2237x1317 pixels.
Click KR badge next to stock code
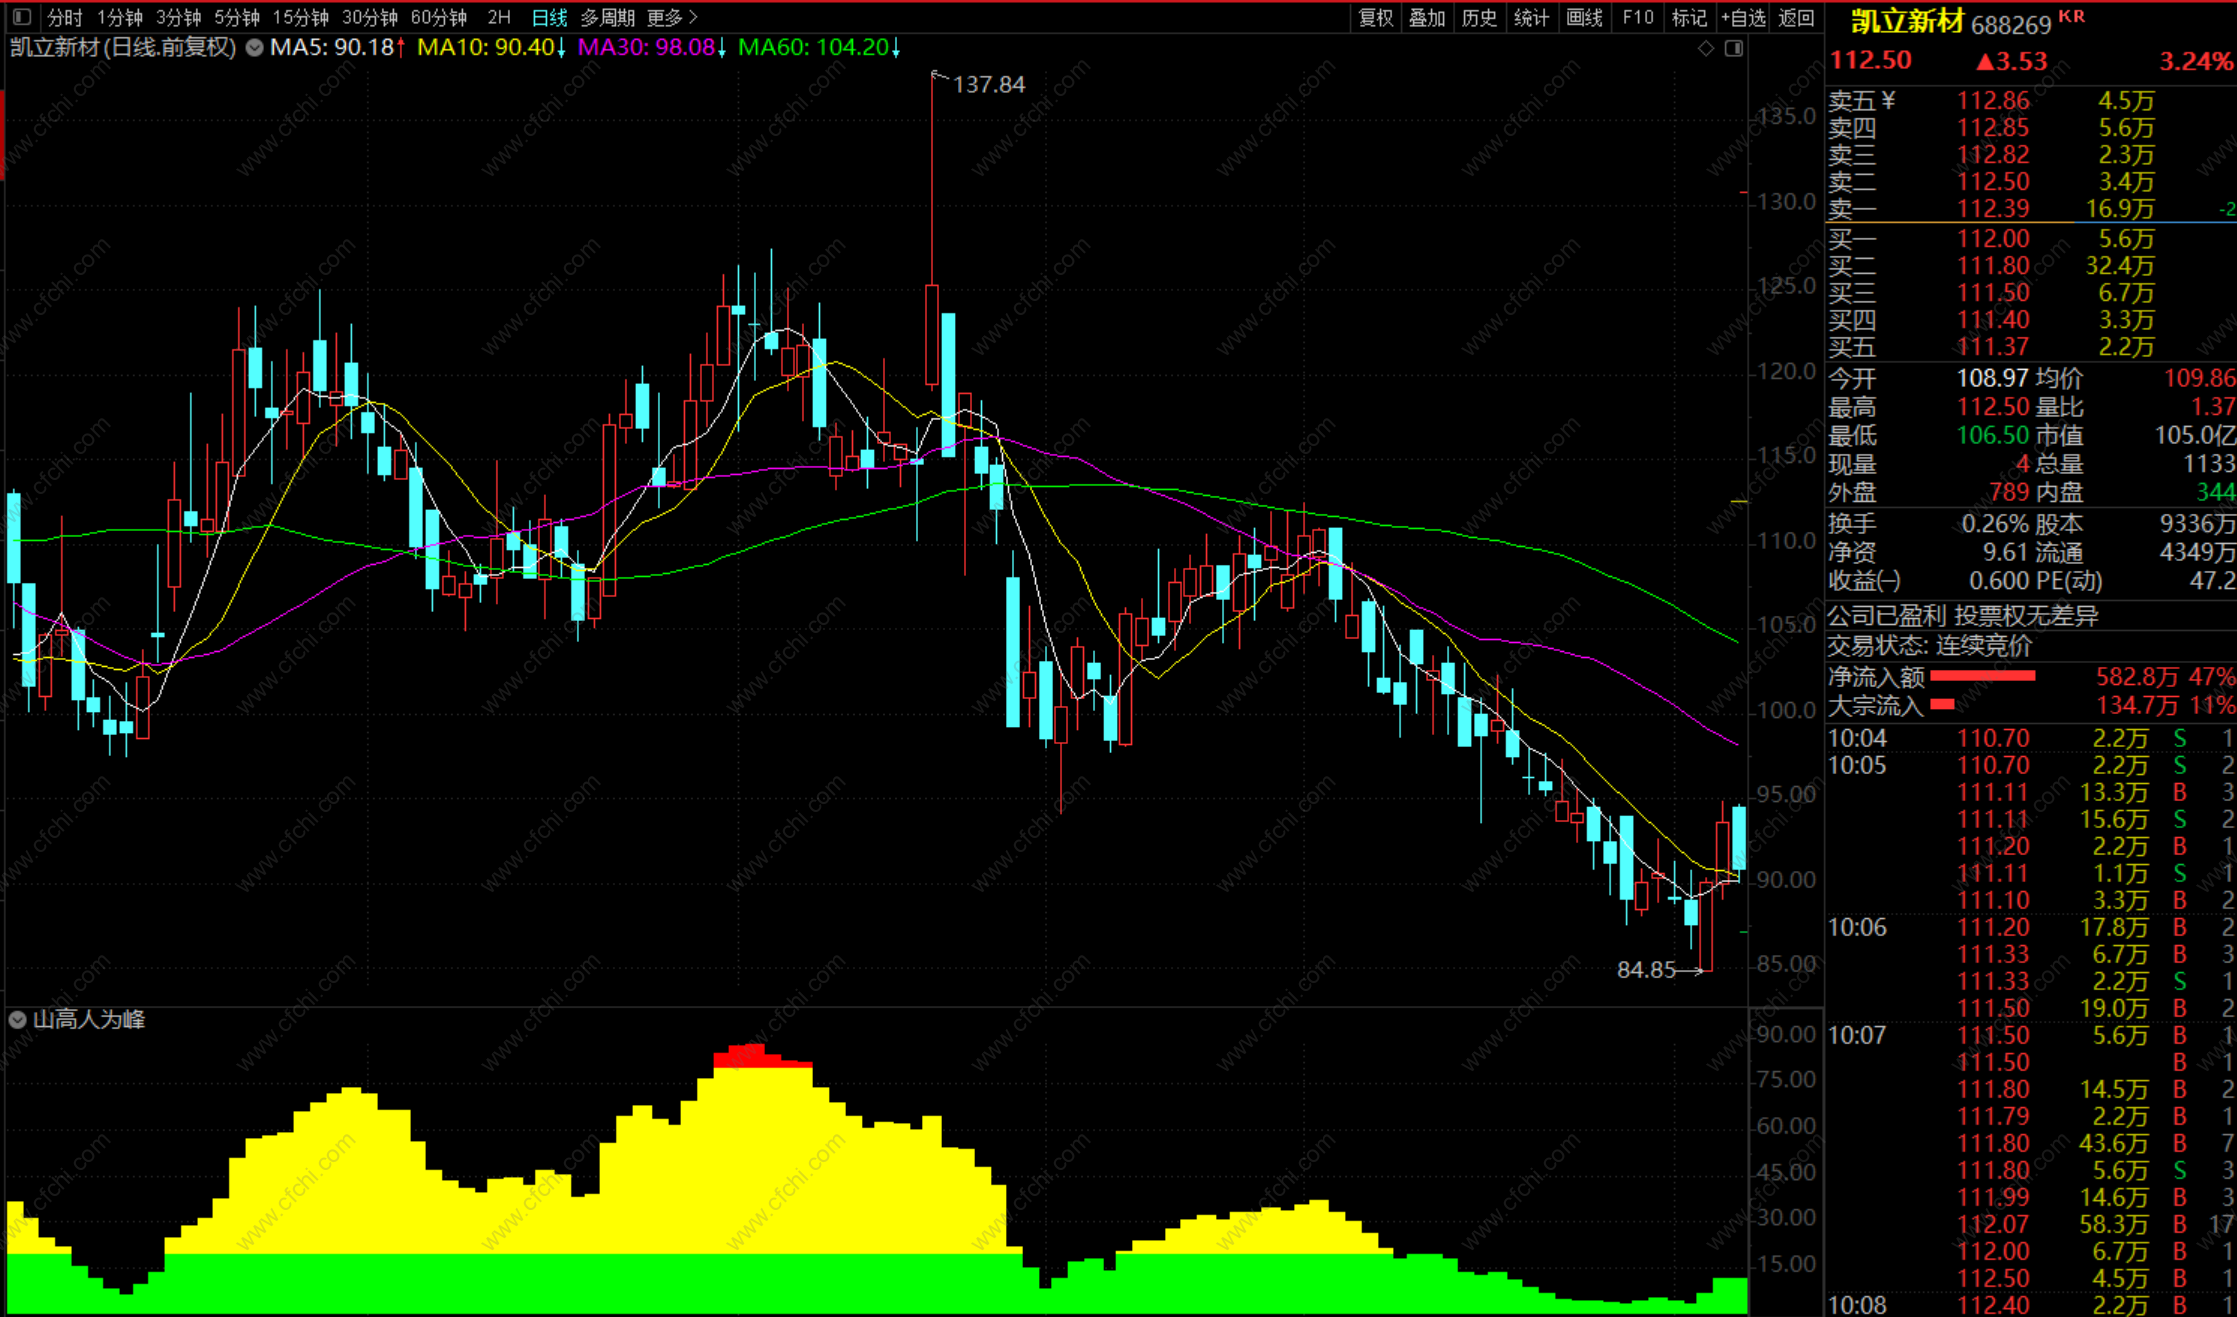[x=2071, y=16]
